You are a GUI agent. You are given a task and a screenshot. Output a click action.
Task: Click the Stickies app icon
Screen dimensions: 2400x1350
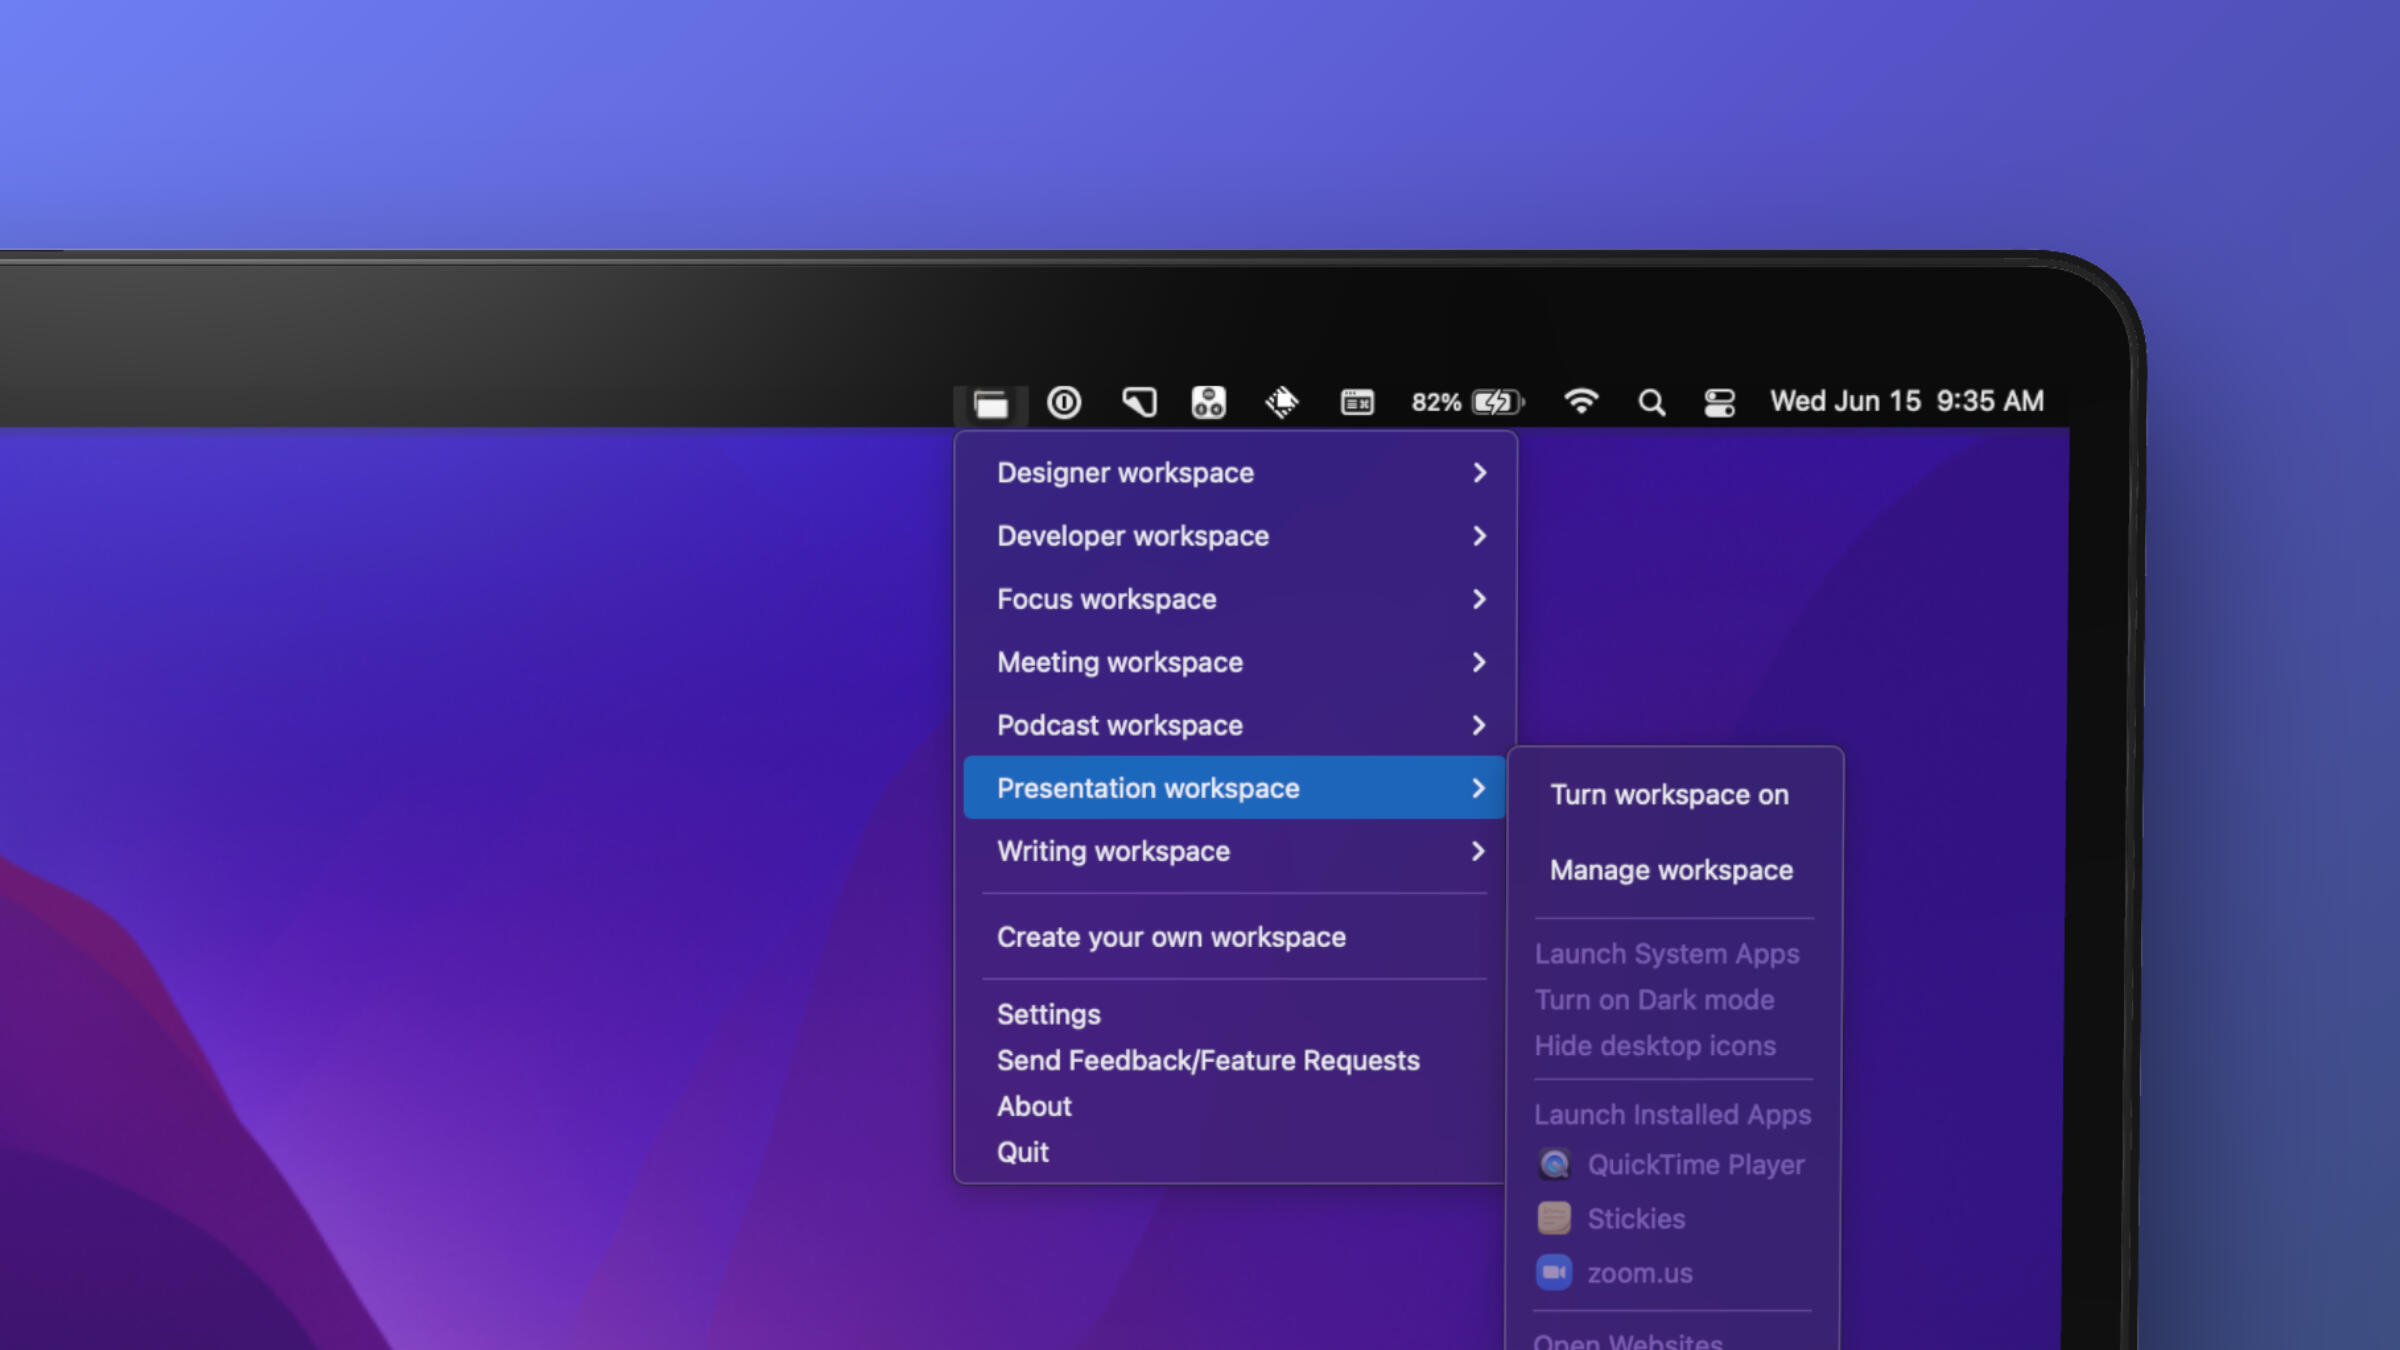(1554, 1218)
